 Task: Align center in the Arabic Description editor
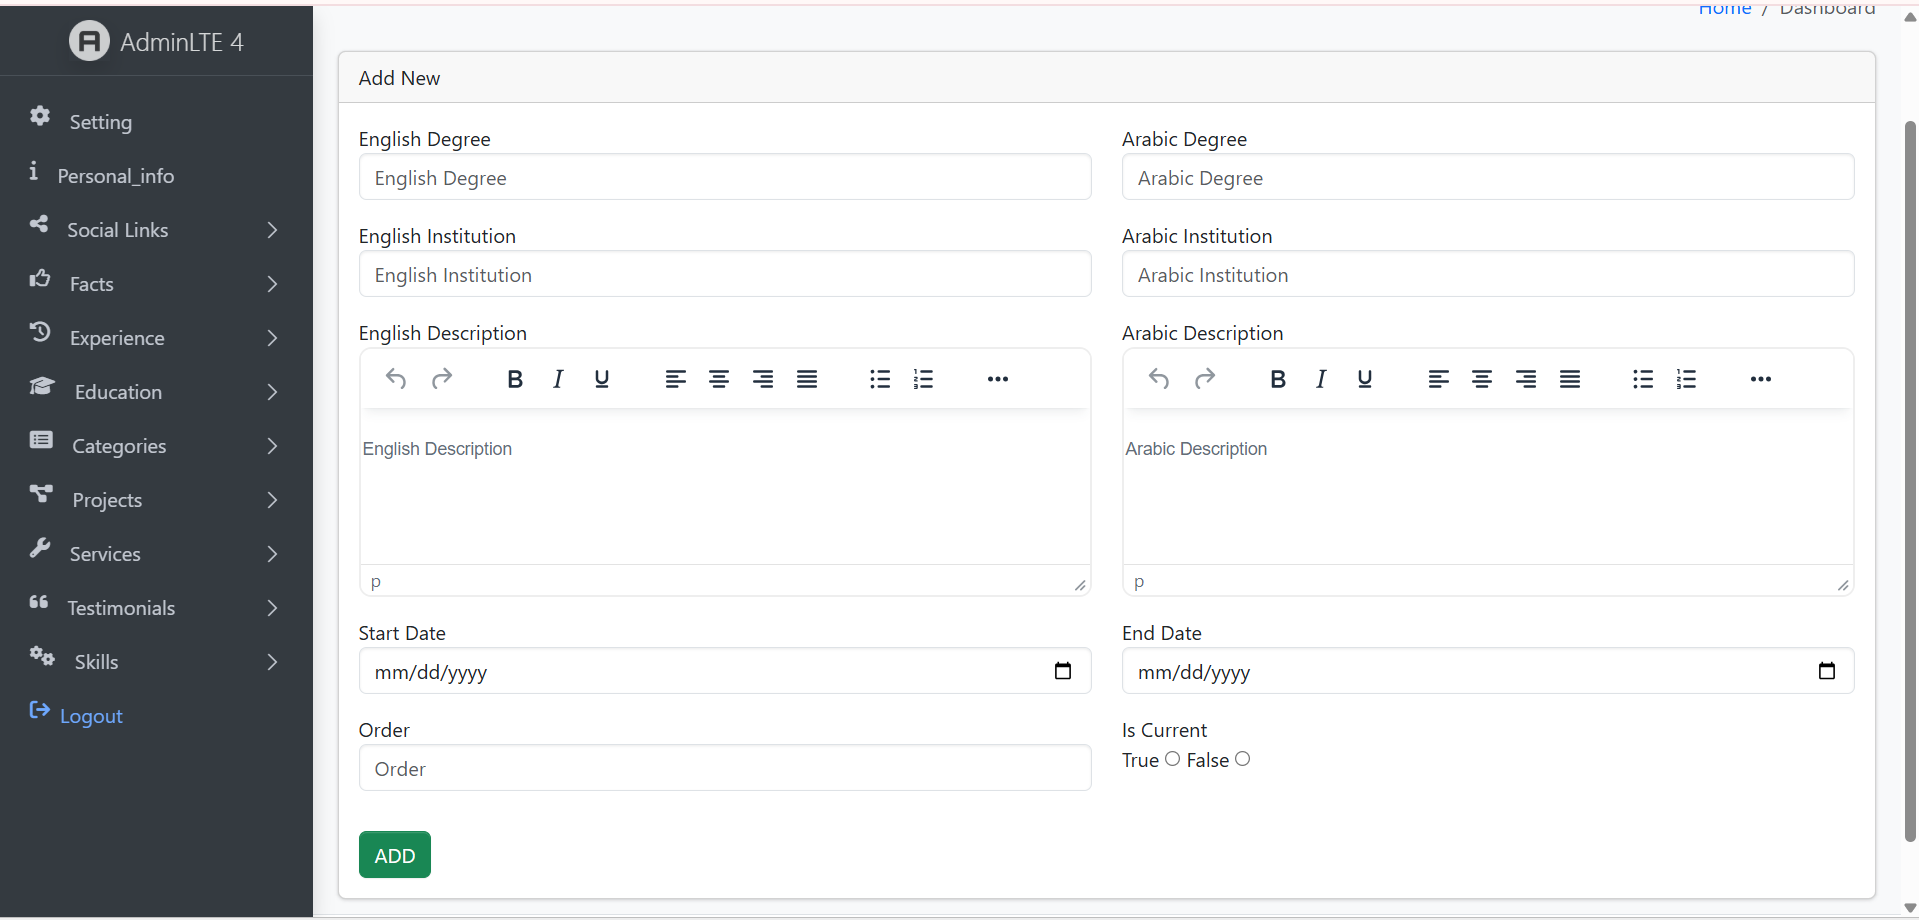click(x=1482, y=379)
